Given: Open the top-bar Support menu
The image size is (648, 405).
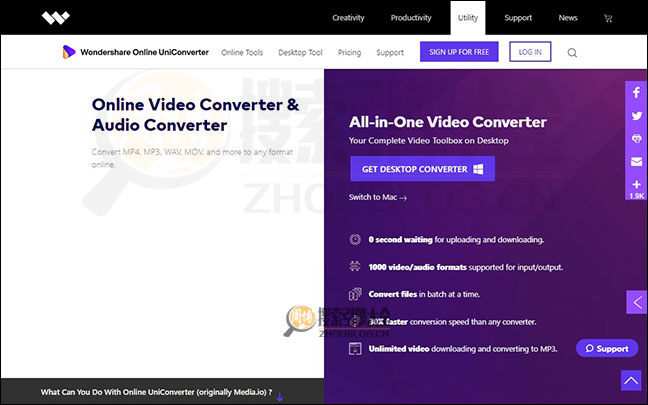Looking at the screenshot, I should tap(518, 18).
